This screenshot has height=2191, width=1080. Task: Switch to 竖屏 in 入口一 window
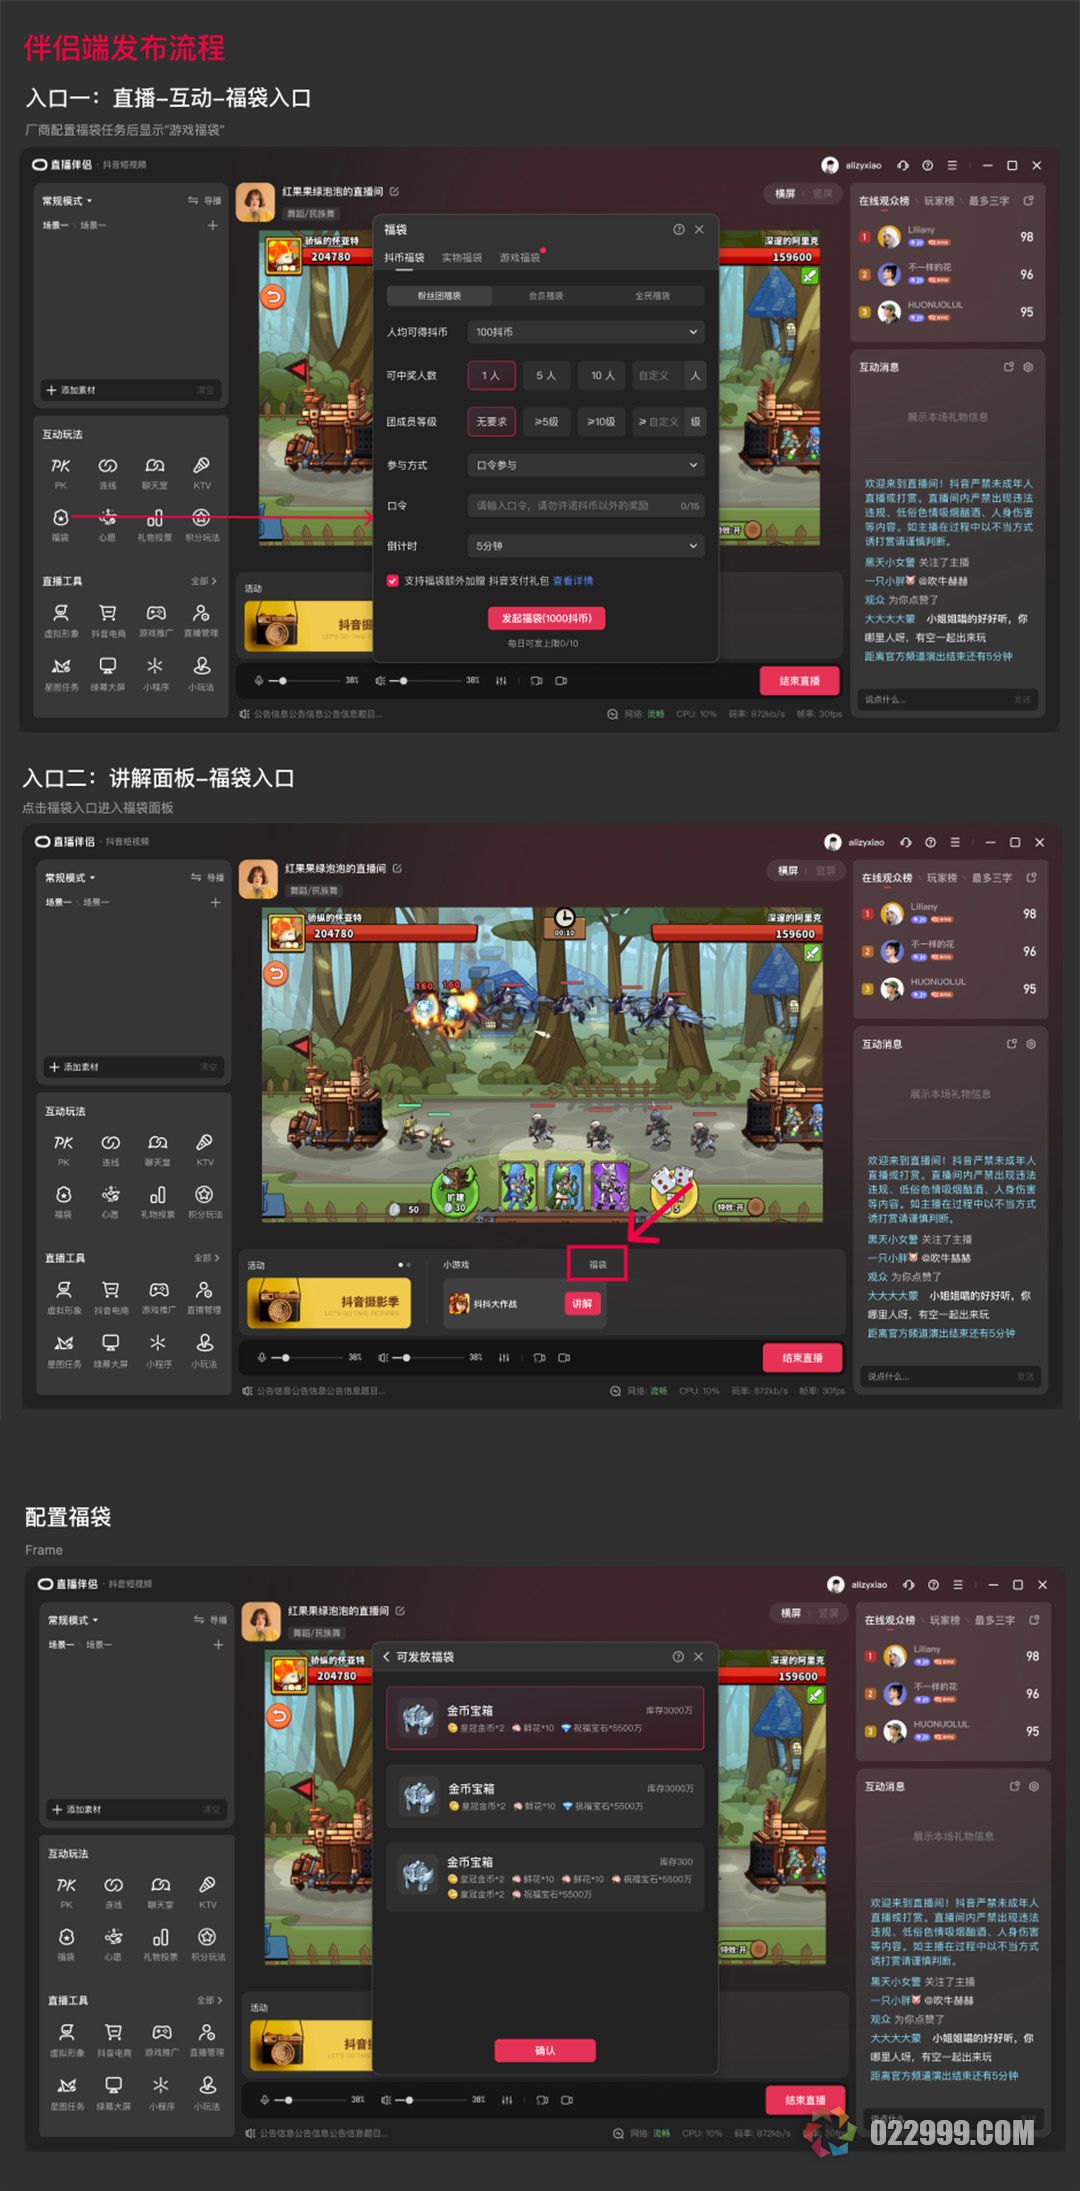[x=822, y=193]
